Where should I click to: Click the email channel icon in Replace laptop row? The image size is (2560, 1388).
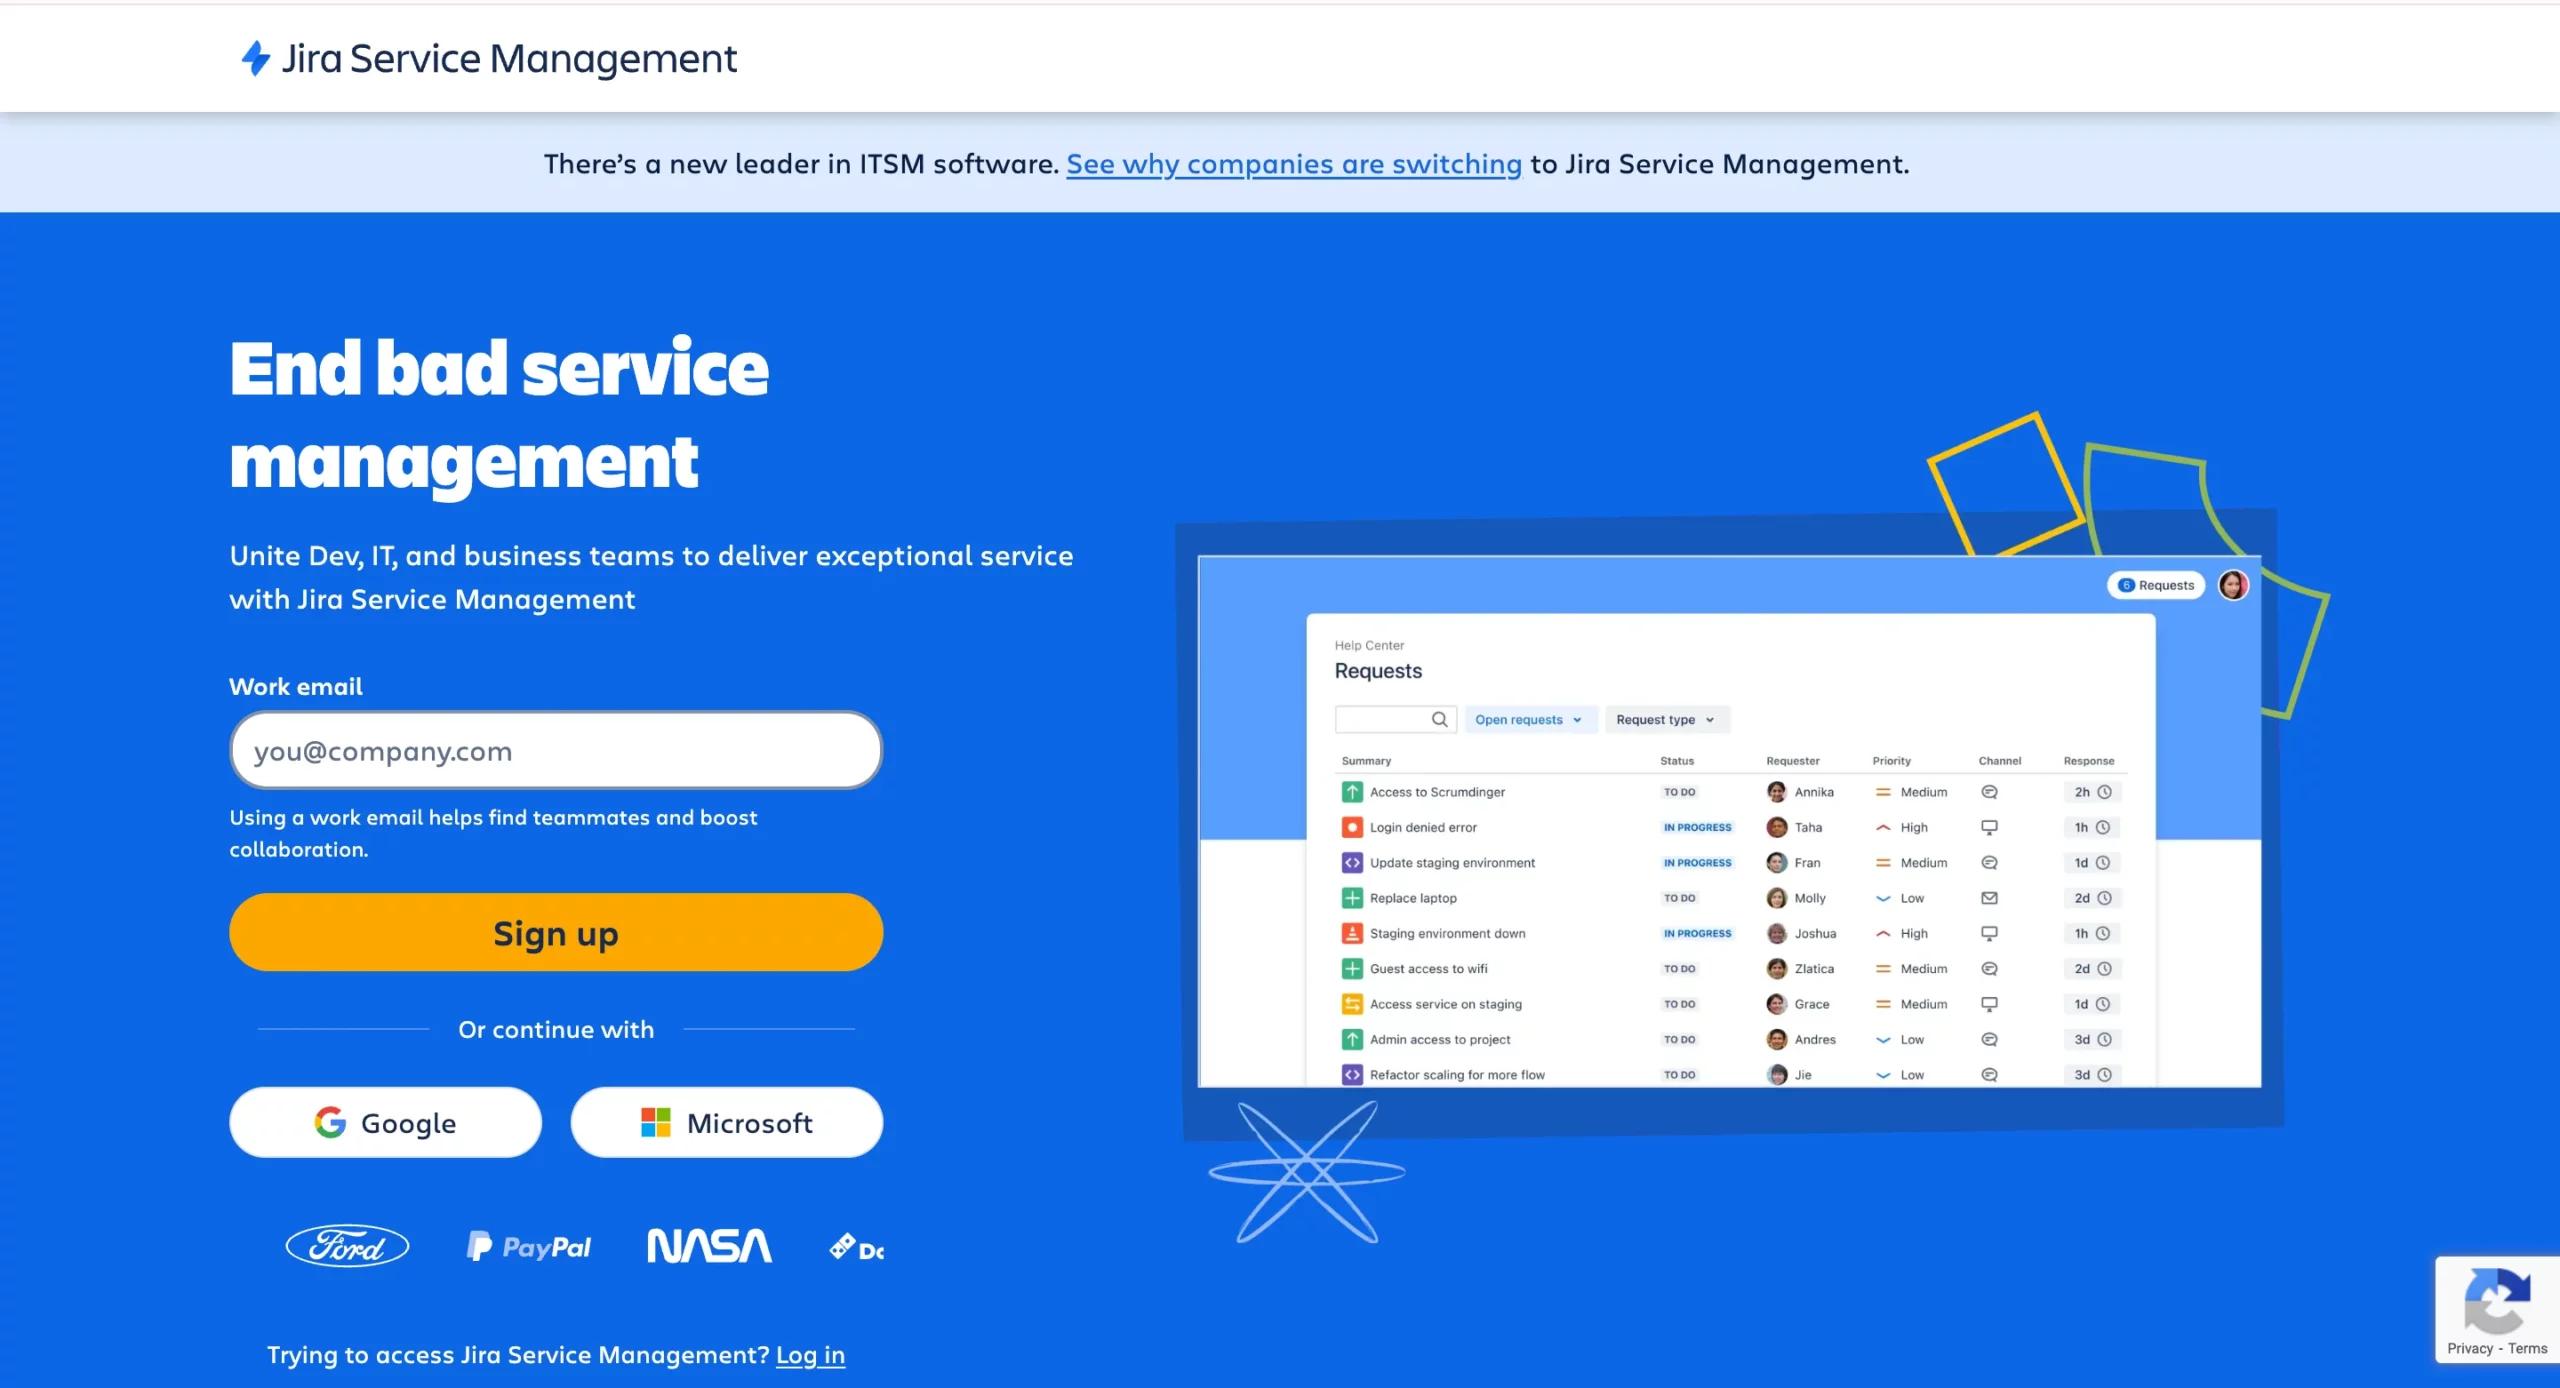1989,898
